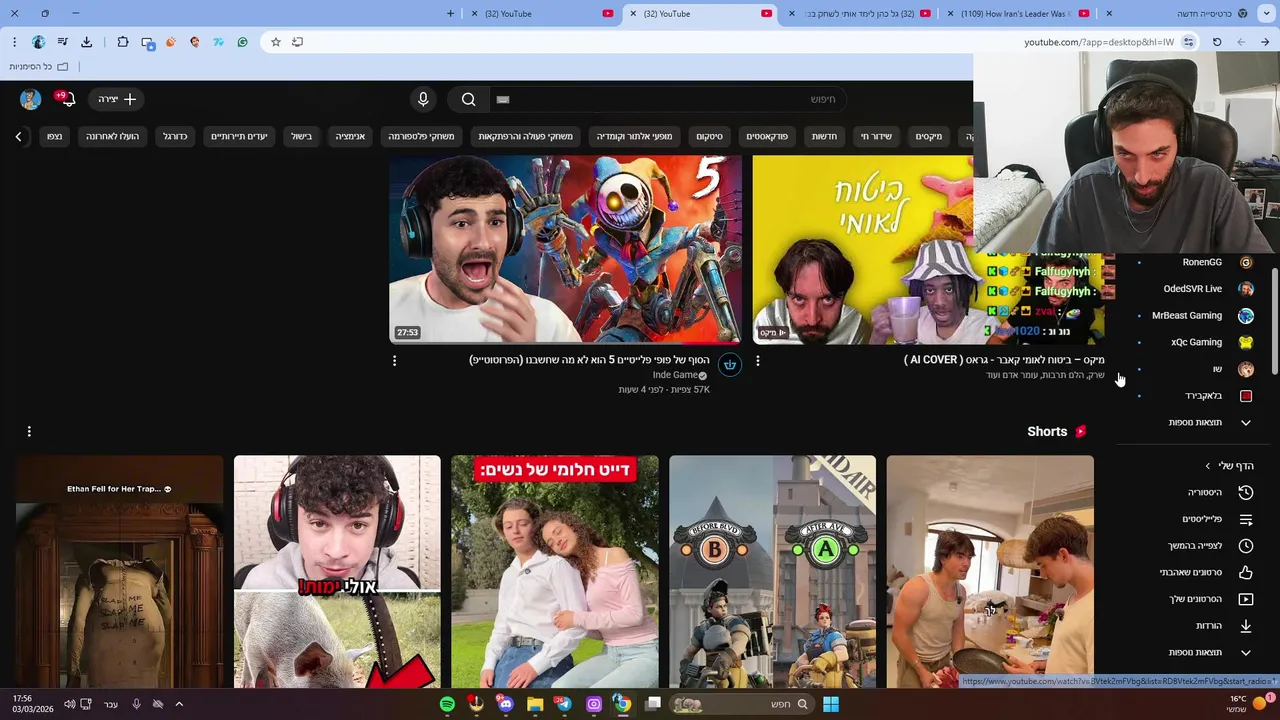Image resolution: width=1280 pixels, height=720 pixels.
Task: Open the Inde Game channel link
Action: point(675,375)
